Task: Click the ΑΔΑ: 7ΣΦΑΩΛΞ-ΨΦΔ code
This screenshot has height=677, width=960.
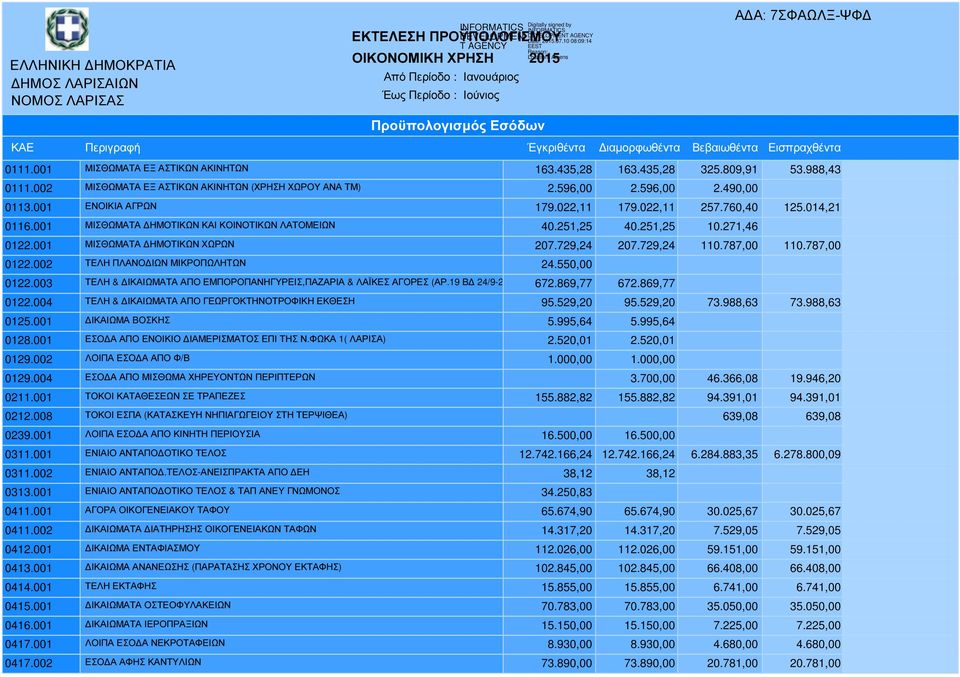Action: point(802,15)
